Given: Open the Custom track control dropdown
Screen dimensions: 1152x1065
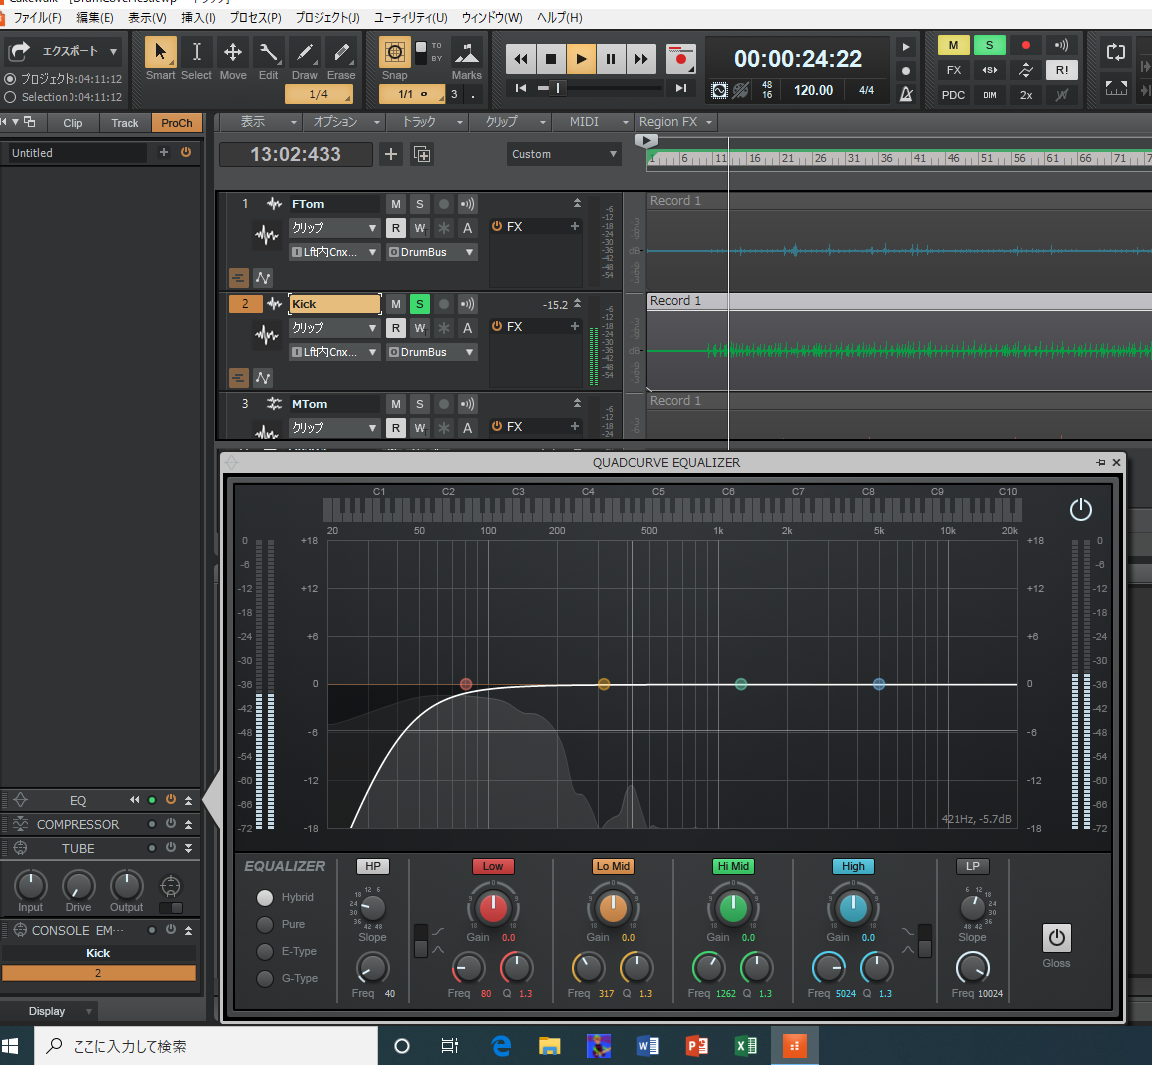Looking at the screenshot, I should coord(564,154).
